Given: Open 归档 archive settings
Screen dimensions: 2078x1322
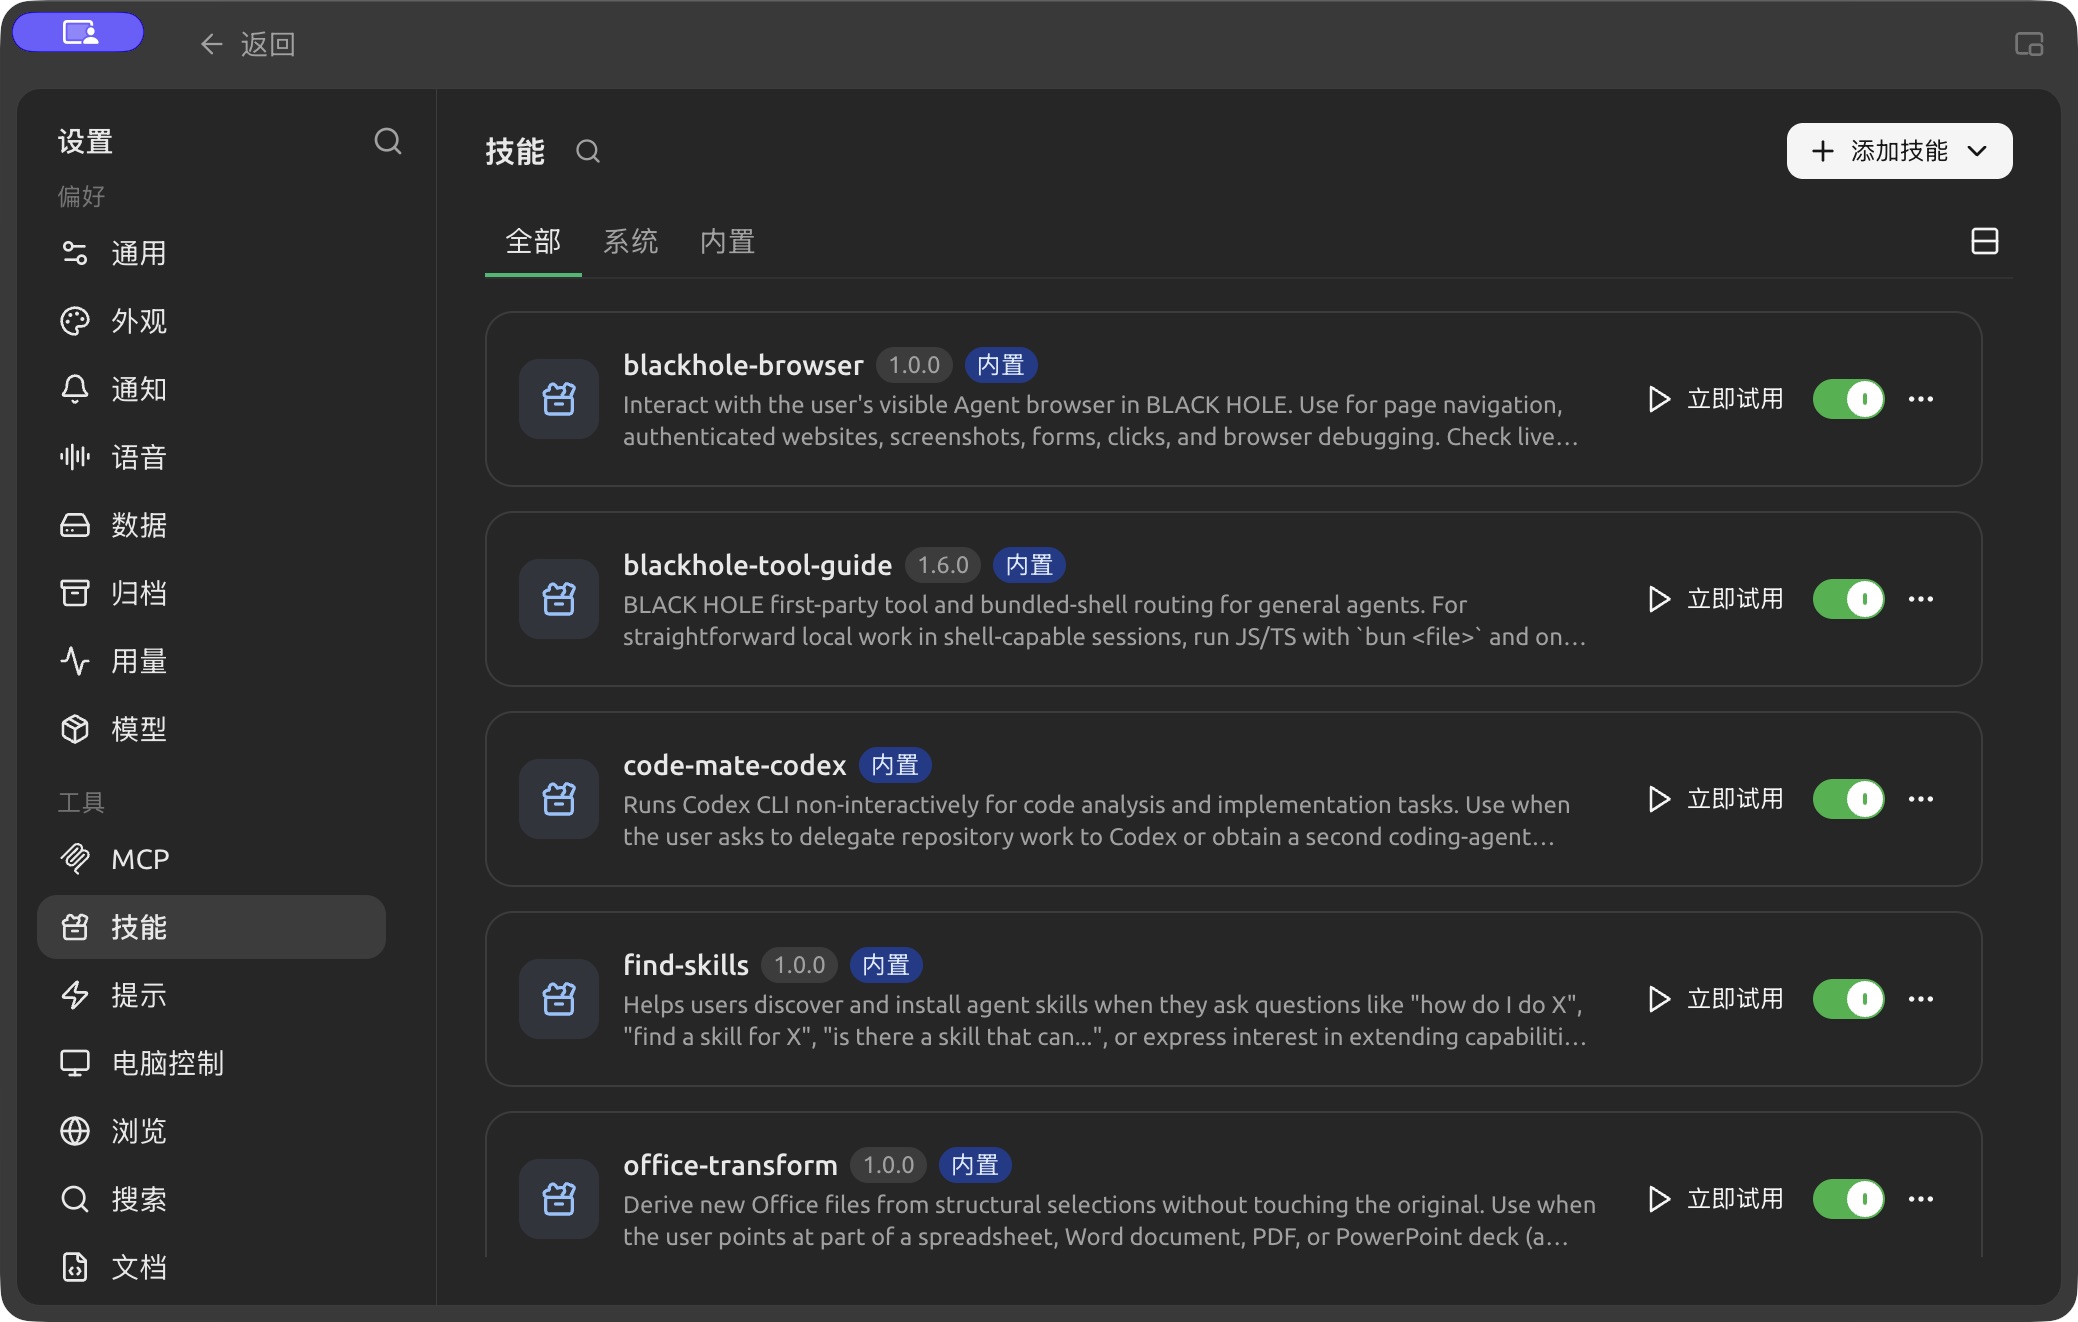Looking at the screenshot, I should (211, 593).
